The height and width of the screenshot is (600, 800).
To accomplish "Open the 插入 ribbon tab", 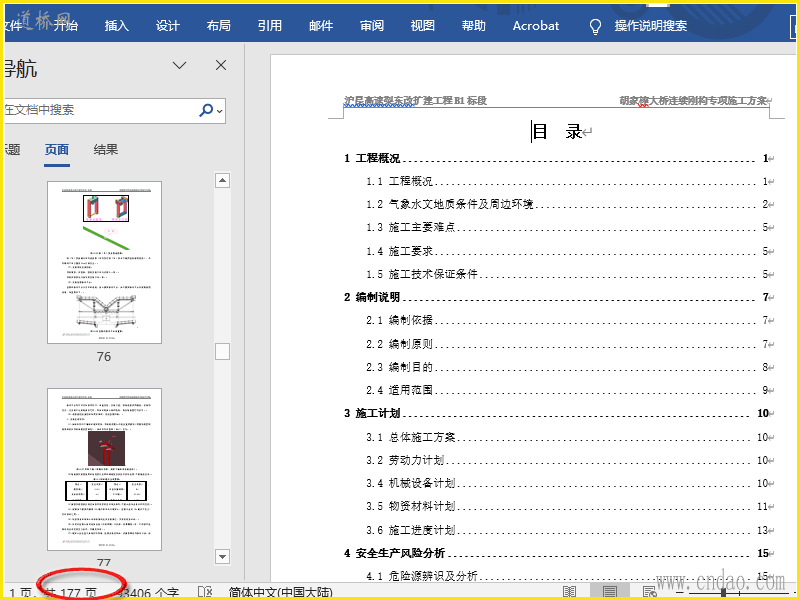I will coord(116,26).
